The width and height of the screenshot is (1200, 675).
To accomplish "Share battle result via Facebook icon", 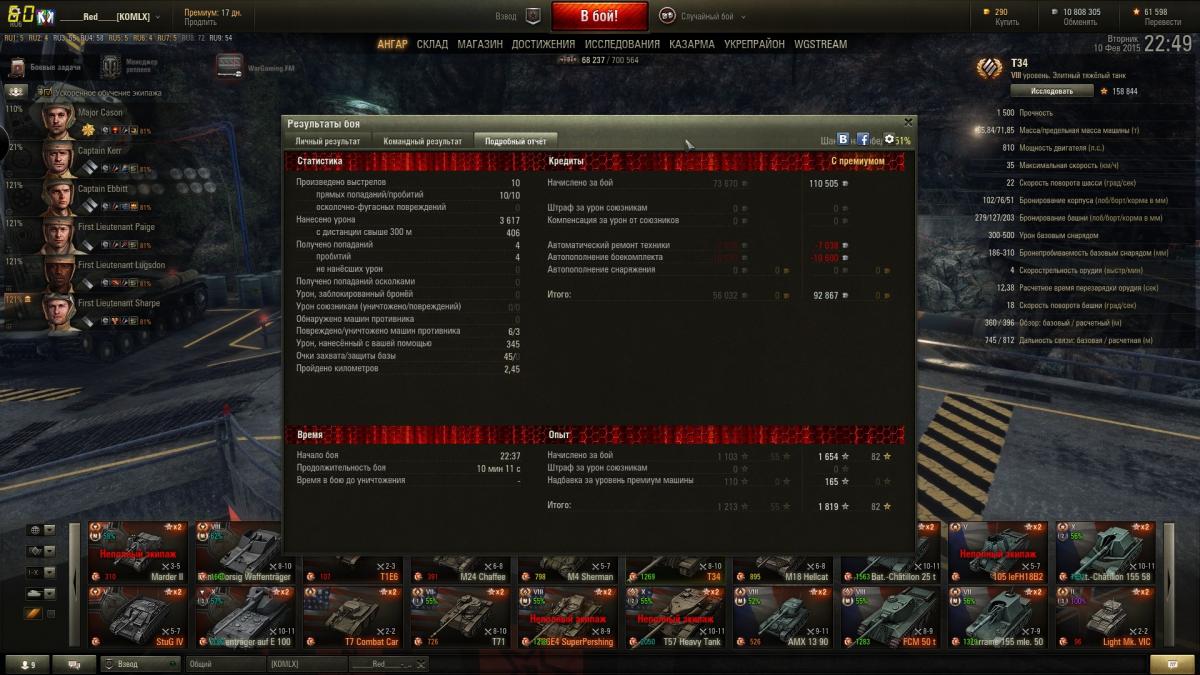I will 863,140.
